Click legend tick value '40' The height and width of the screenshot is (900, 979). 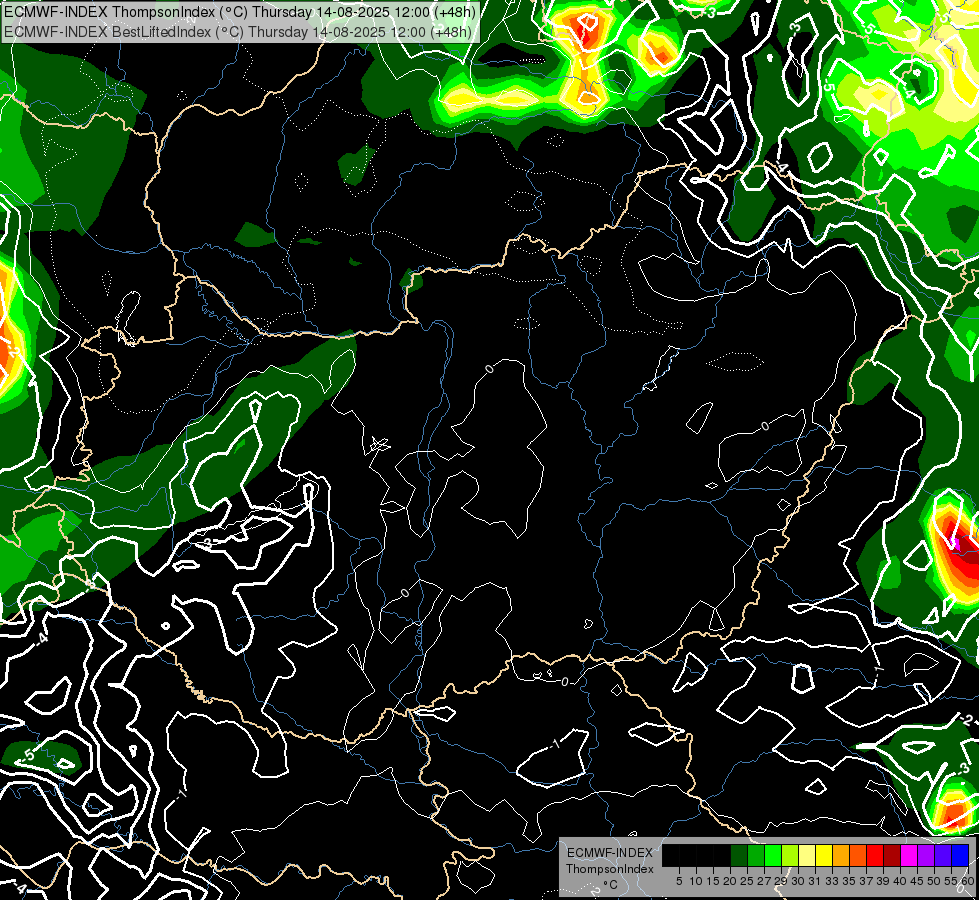(x=900, y=881)
